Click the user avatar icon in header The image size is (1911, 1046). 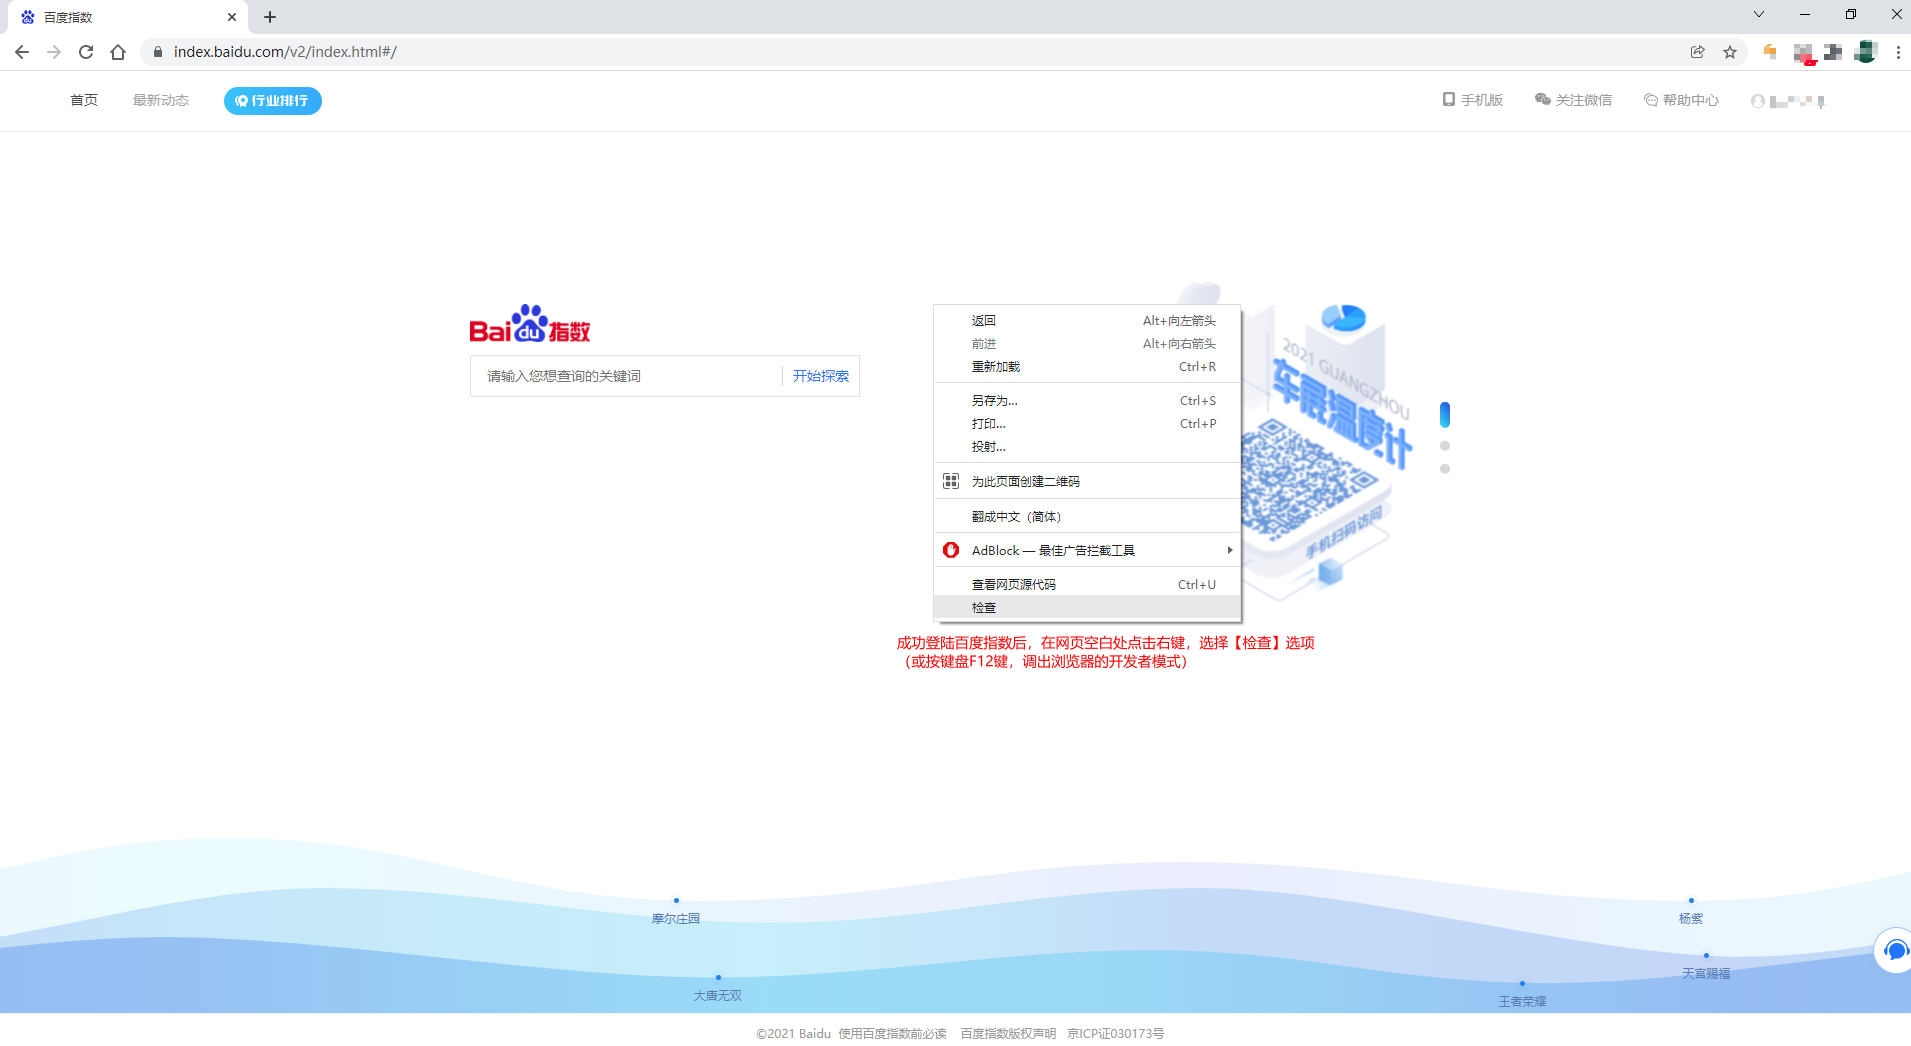(x=1759, y=100)
